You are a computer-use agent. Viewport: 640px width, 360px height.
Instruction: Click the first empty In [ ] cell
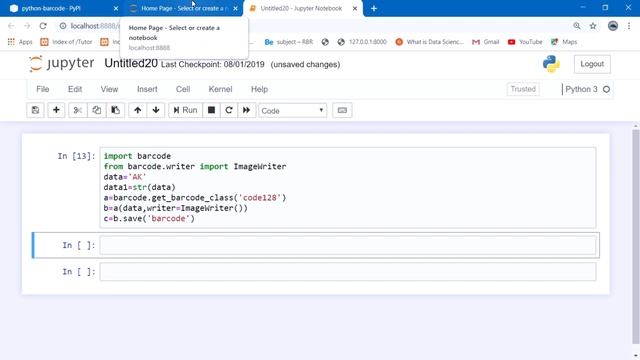(x=348, y=245)
